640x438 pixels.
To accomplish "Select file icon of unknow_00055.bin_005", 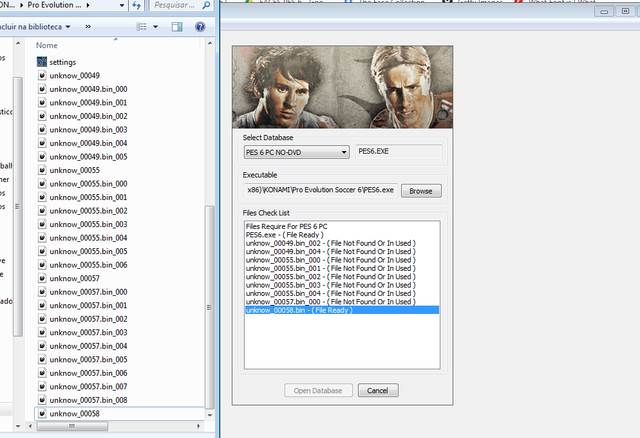I will pos(42,251).
